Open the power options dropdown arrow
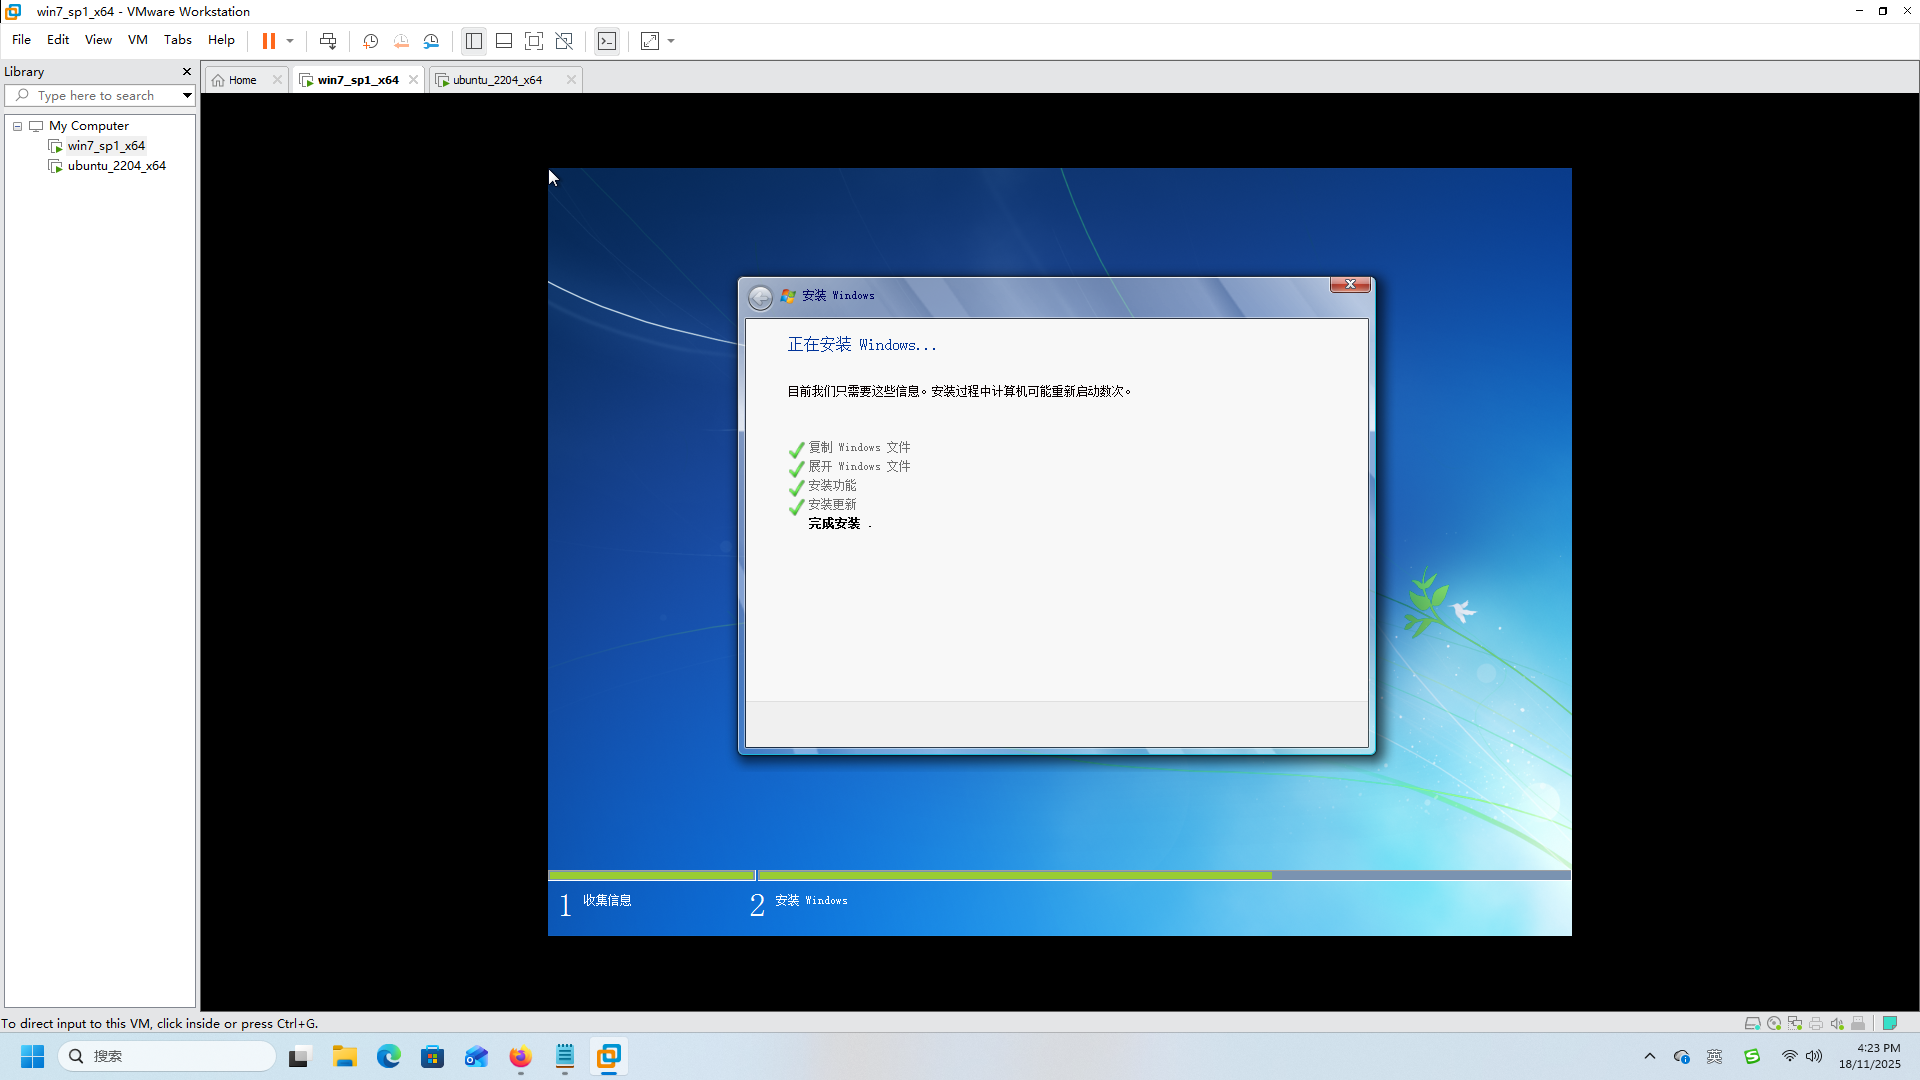Image resolution: width=1920 pixels, height=1080 pixels. (290, 41)
